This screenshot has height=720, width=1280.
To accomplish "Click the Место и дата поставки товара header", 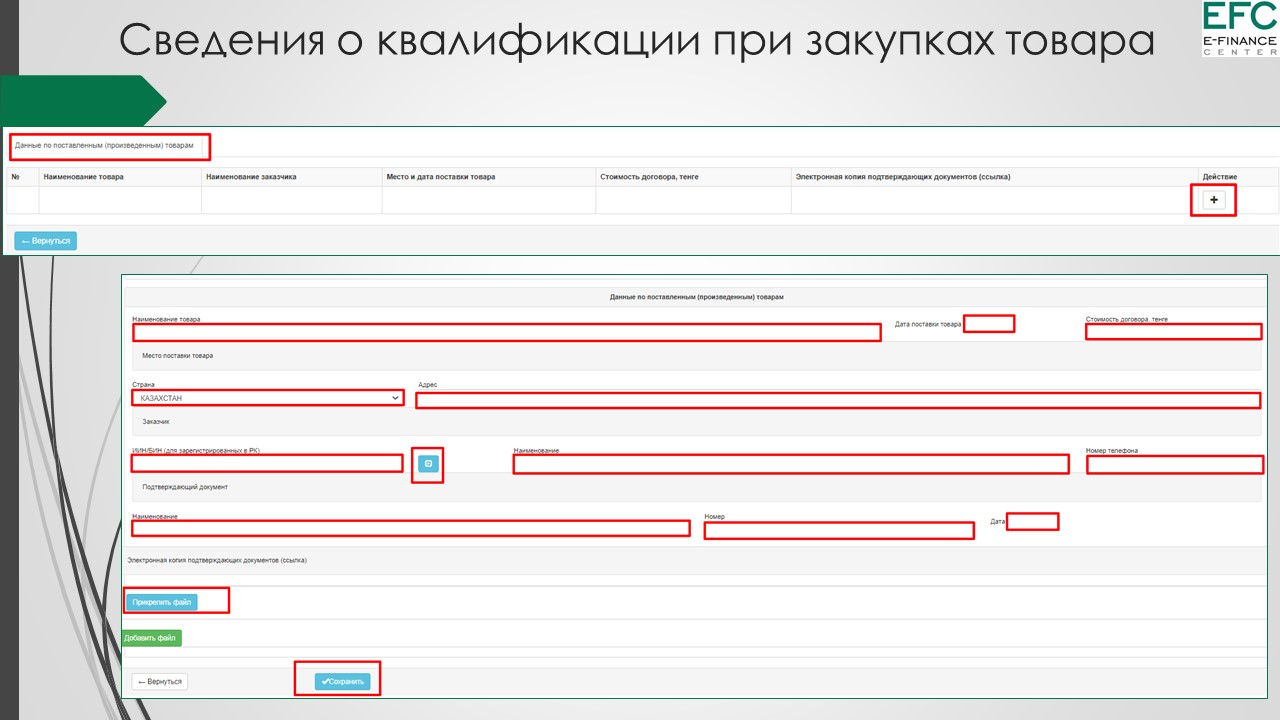I will click(440, 177).
